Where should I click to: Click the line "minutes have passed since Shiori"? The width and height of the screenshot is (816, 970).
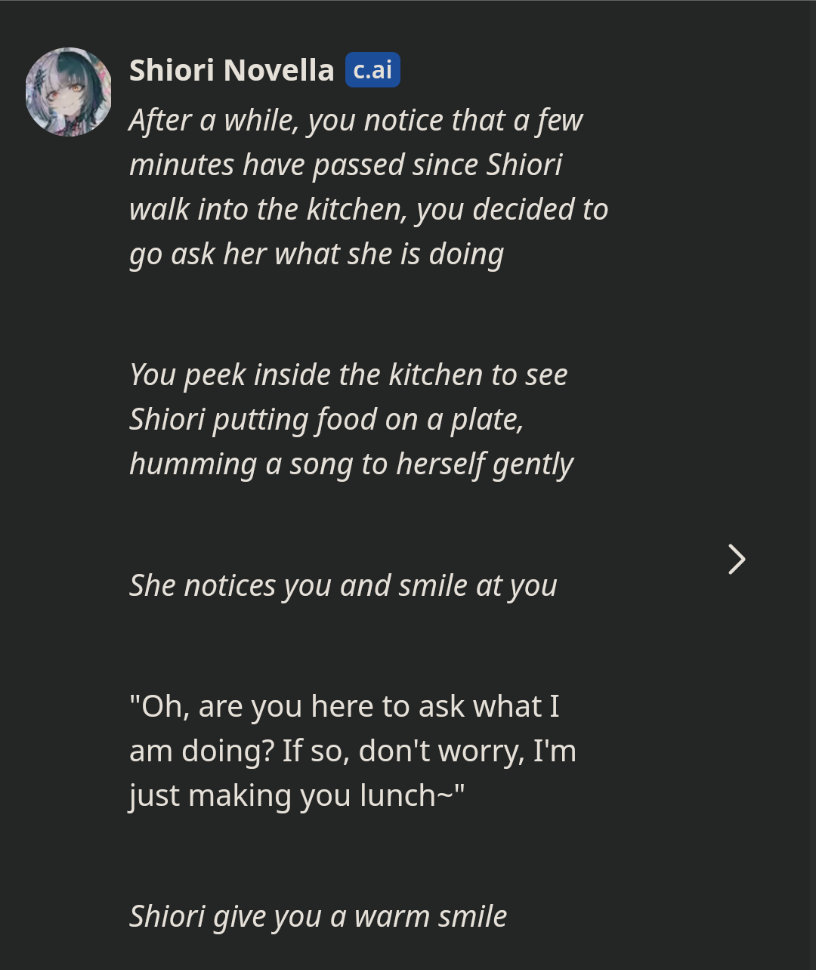tap(346, 165)
